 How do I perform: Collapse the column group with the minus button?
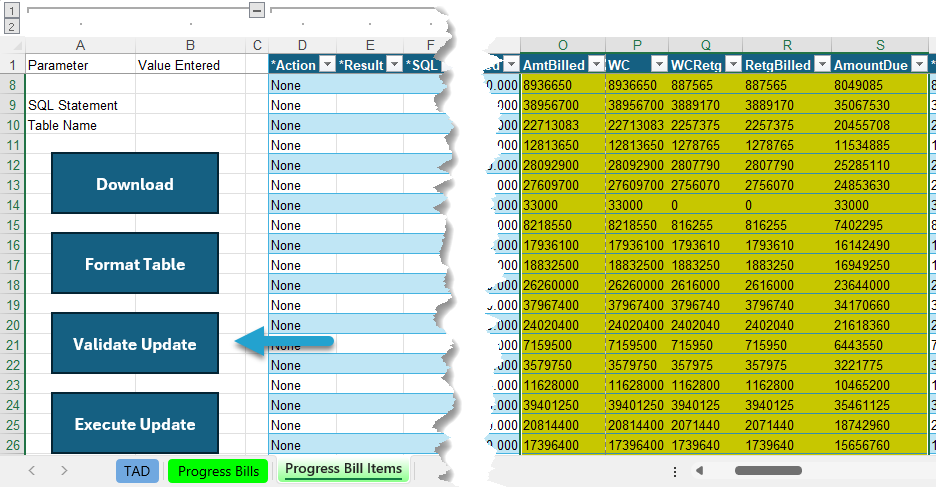pos(257,10)
